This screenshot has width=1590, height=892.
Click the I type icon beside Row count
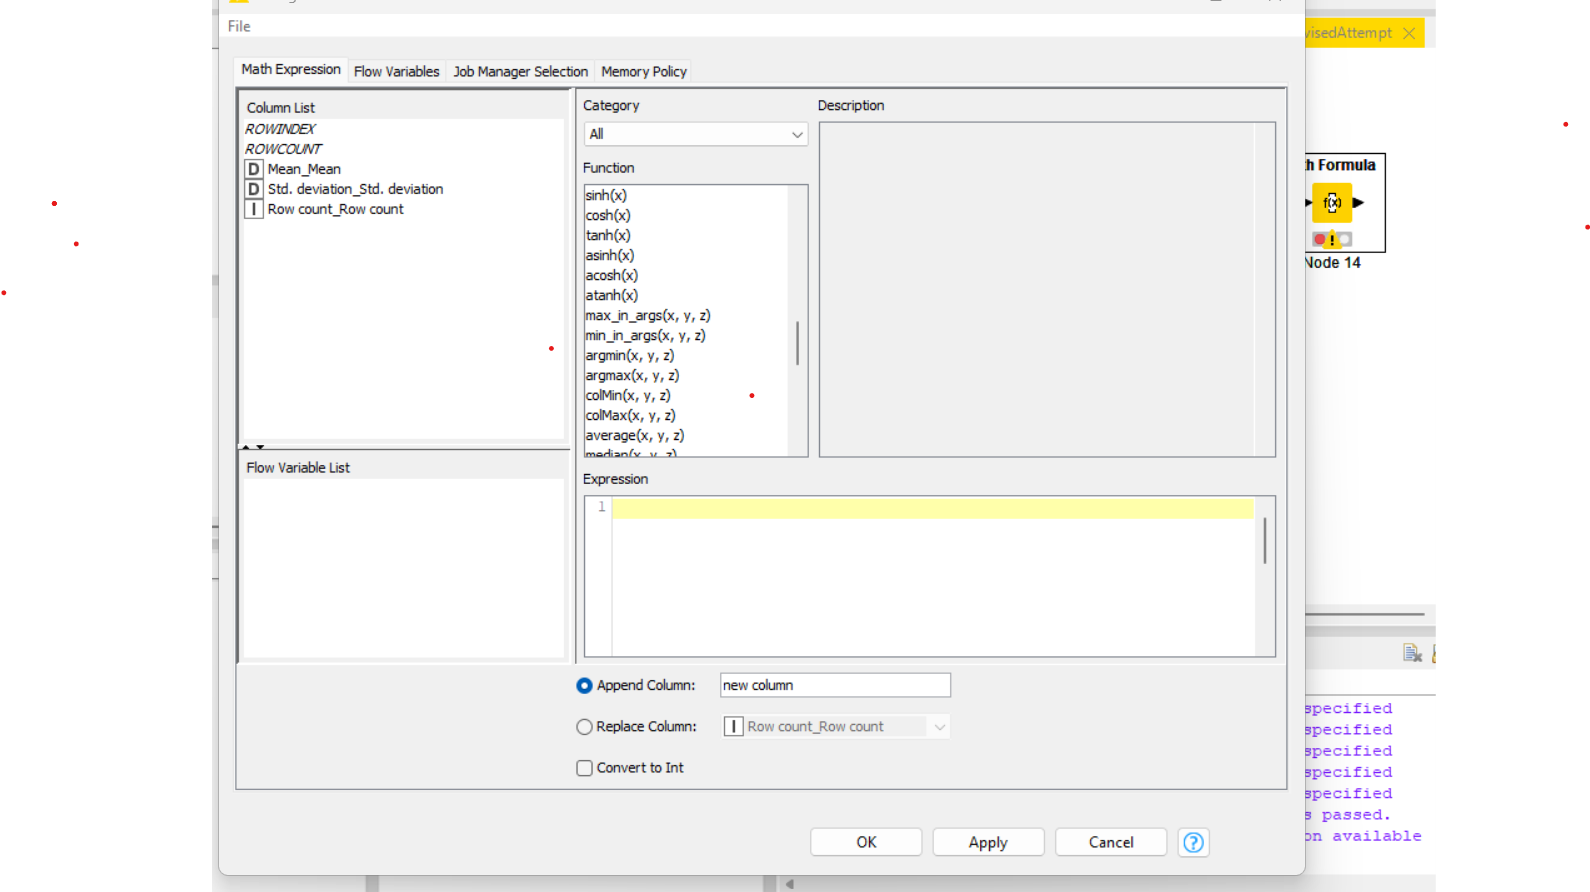[x=254, y=209]
